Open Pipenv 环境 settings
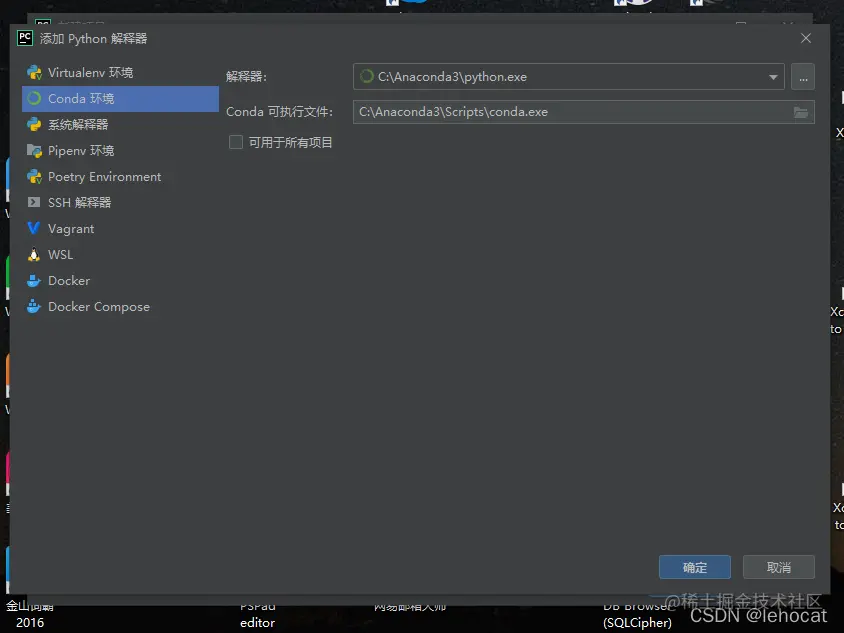 (x=120, y=151)
